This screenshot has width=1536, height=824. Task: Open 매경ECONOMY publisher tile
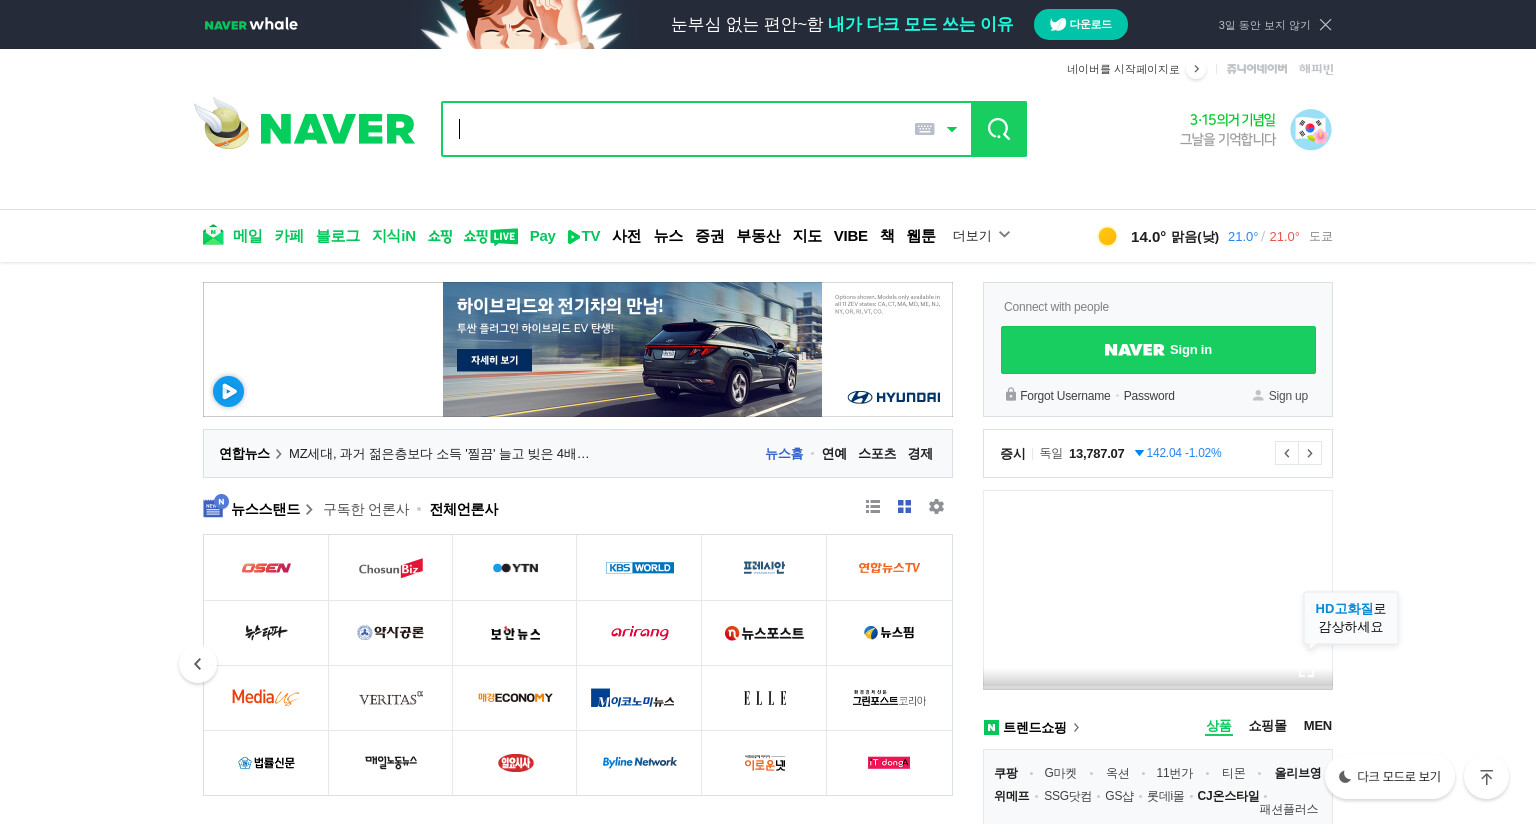tap(515, 698)
